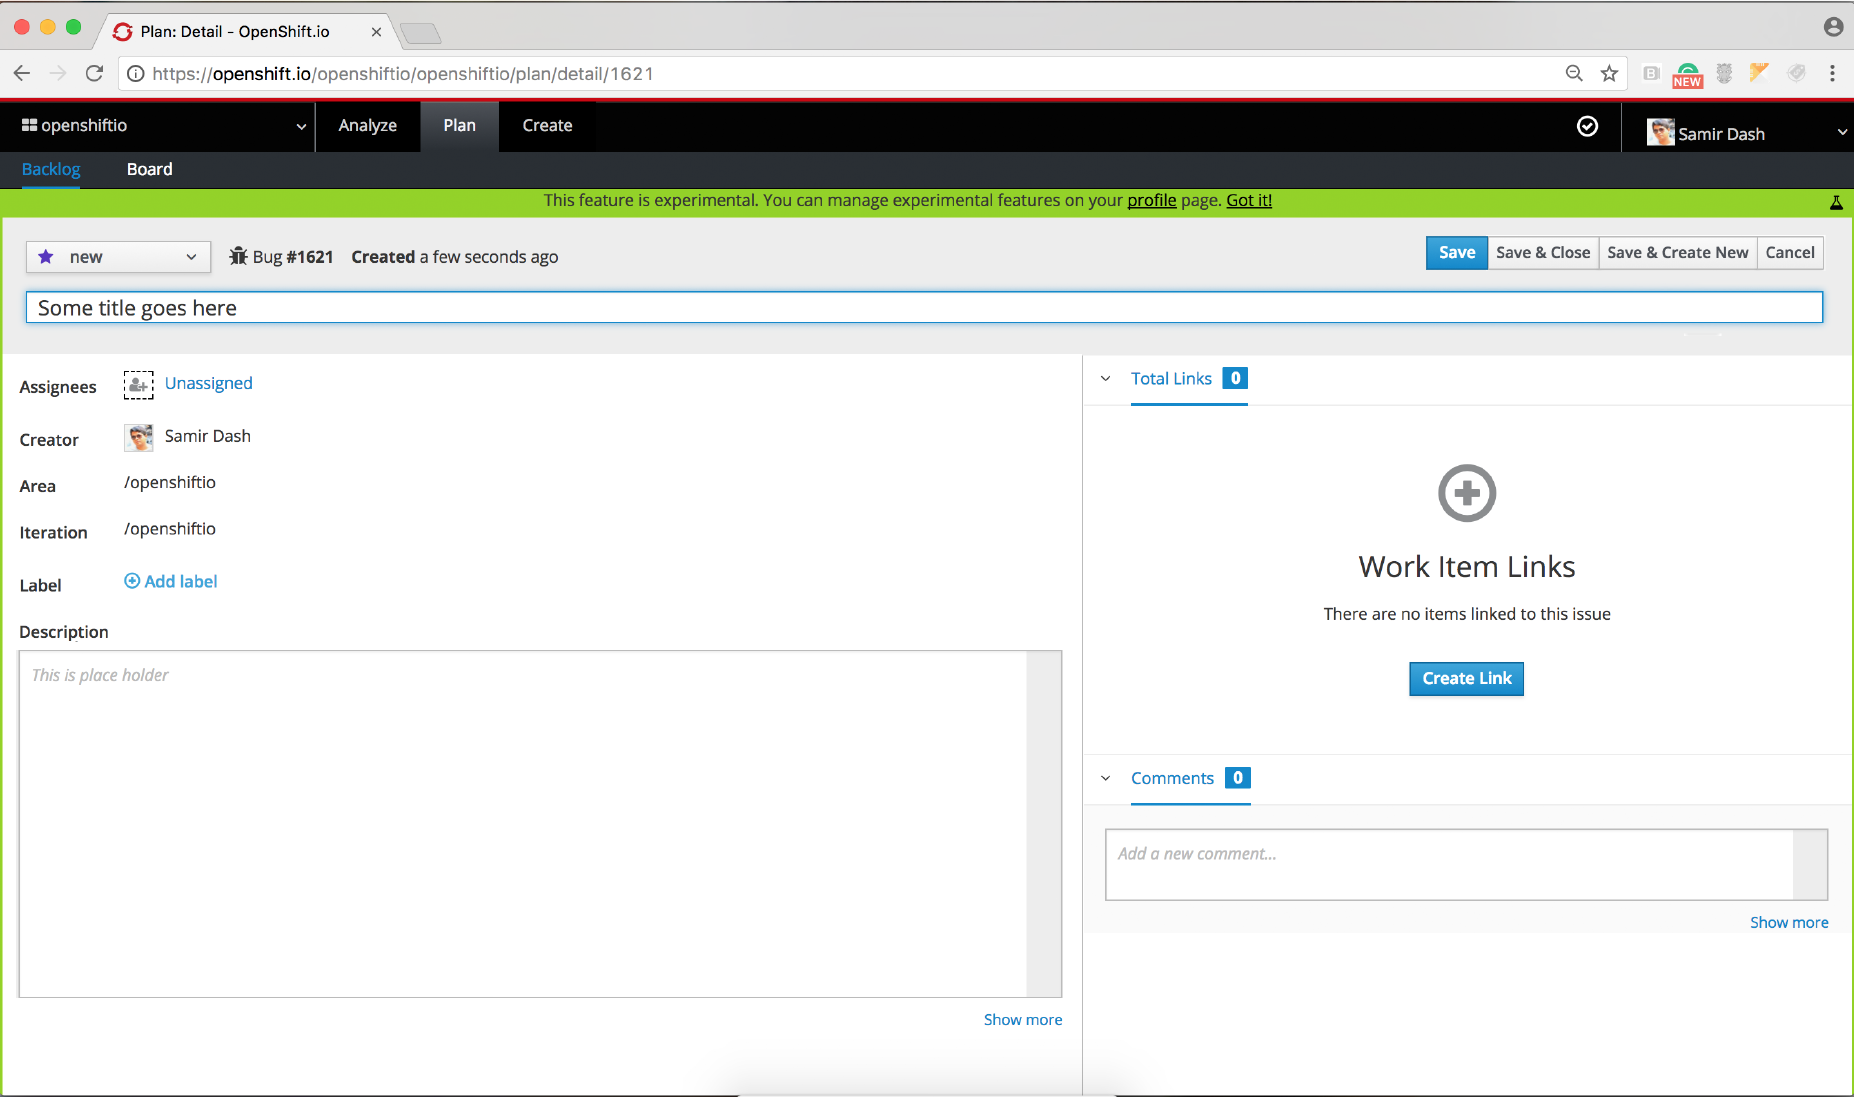Click the Unassigned assignee placeholder avatar
1854x1097 pixels.
click(138, 384)
